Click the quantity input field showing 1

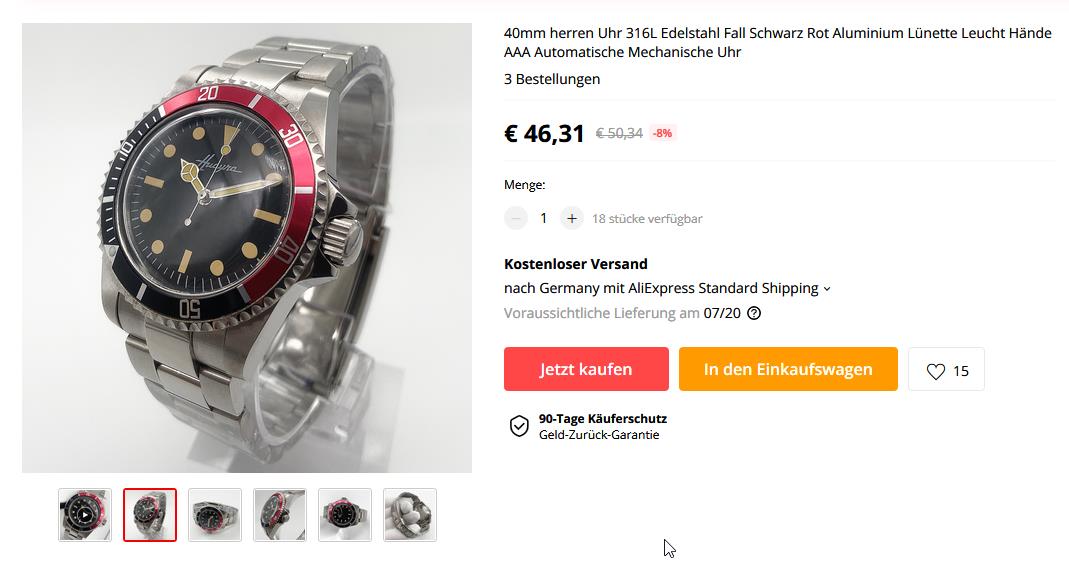click(543, 219)
